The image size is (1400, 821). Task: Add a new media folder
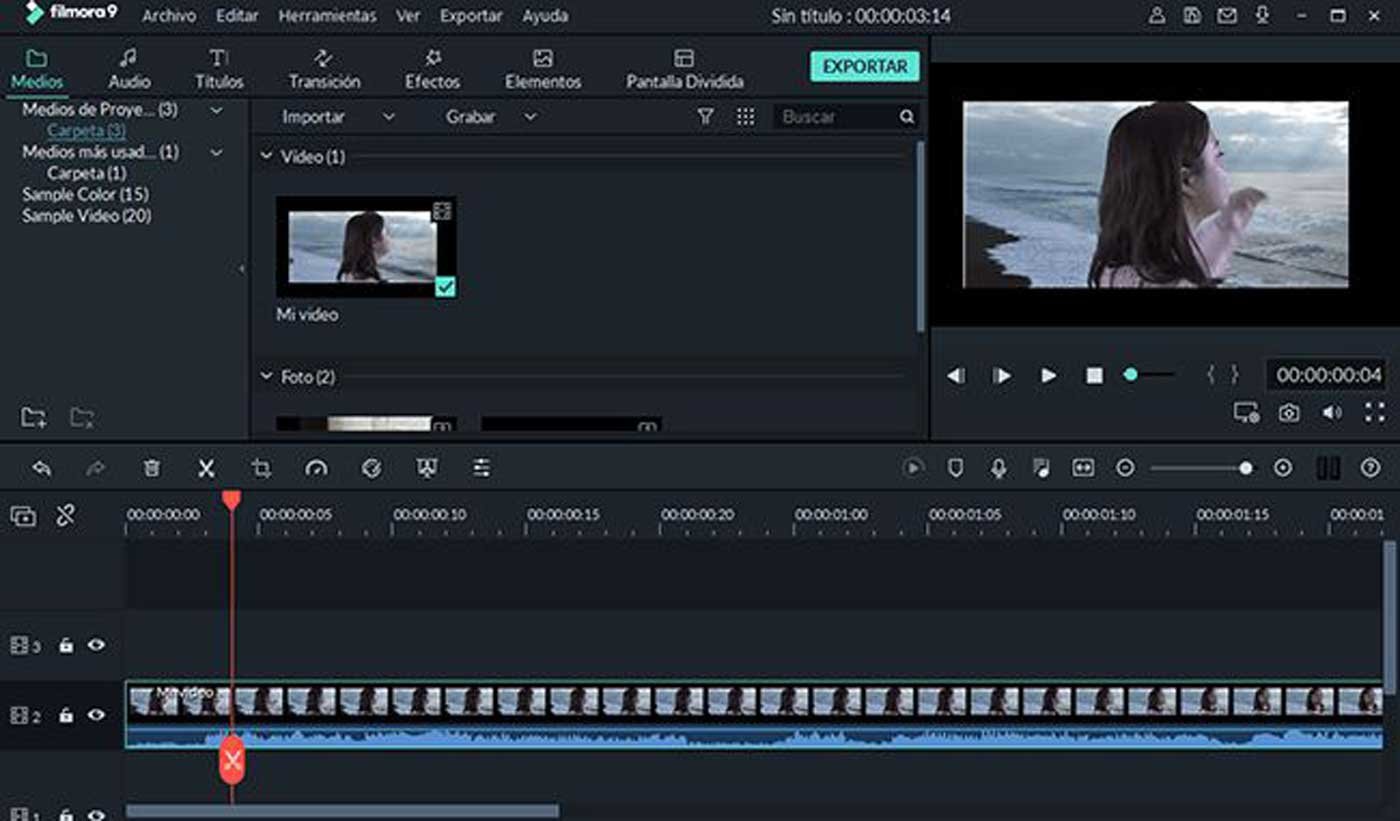tap(33, 417)
